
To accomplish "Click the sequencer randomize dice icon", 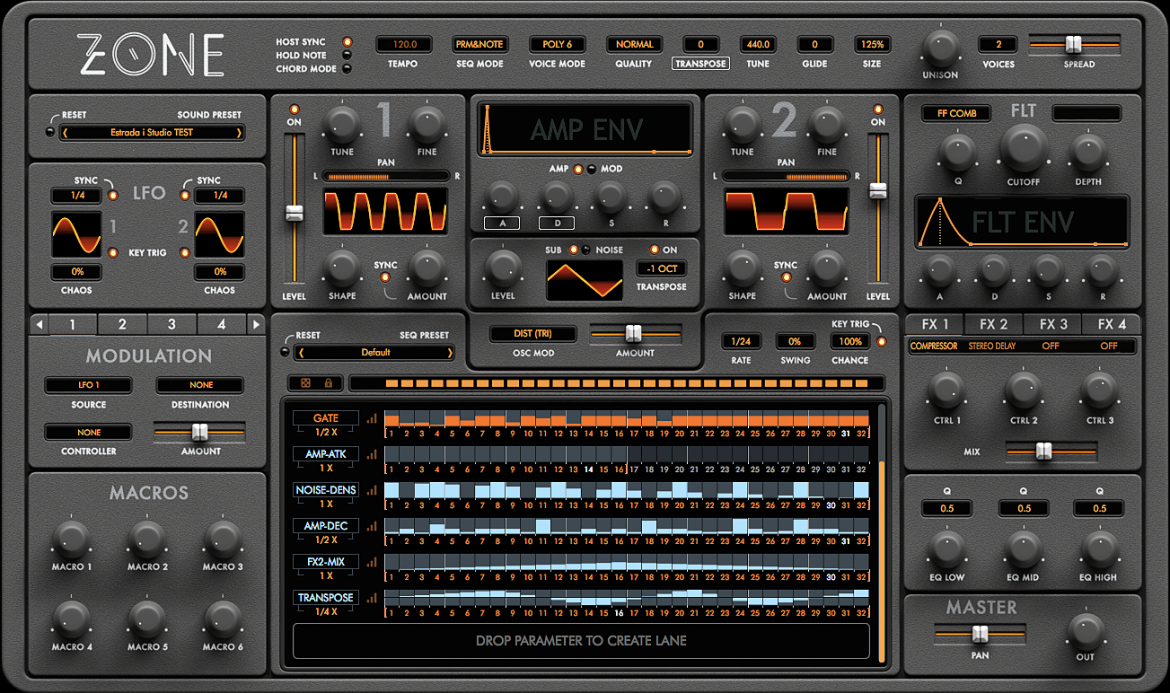I will pos(306,383).
